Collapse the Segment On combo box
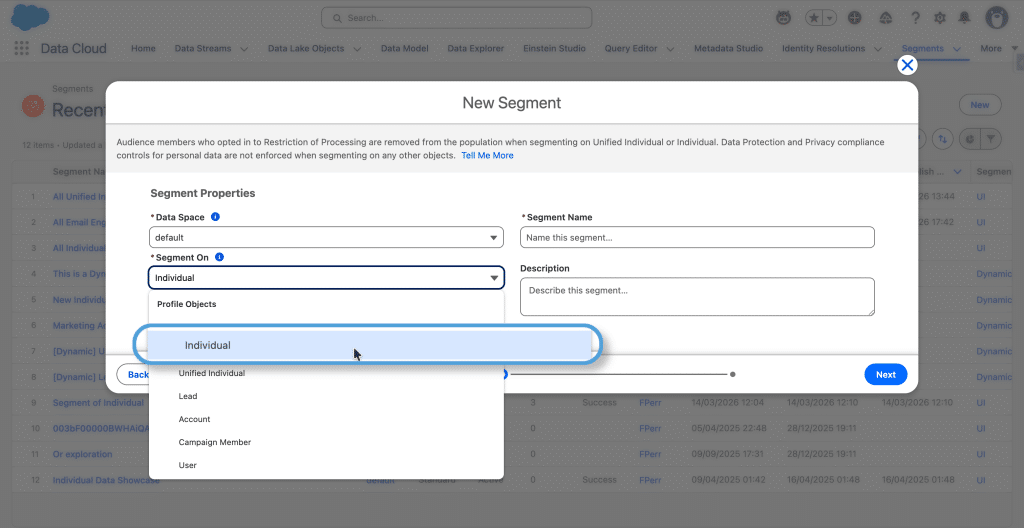Image resolution: width=1024 pixels, height=528 pixels. pyautogui.click(x=326, y=278)
